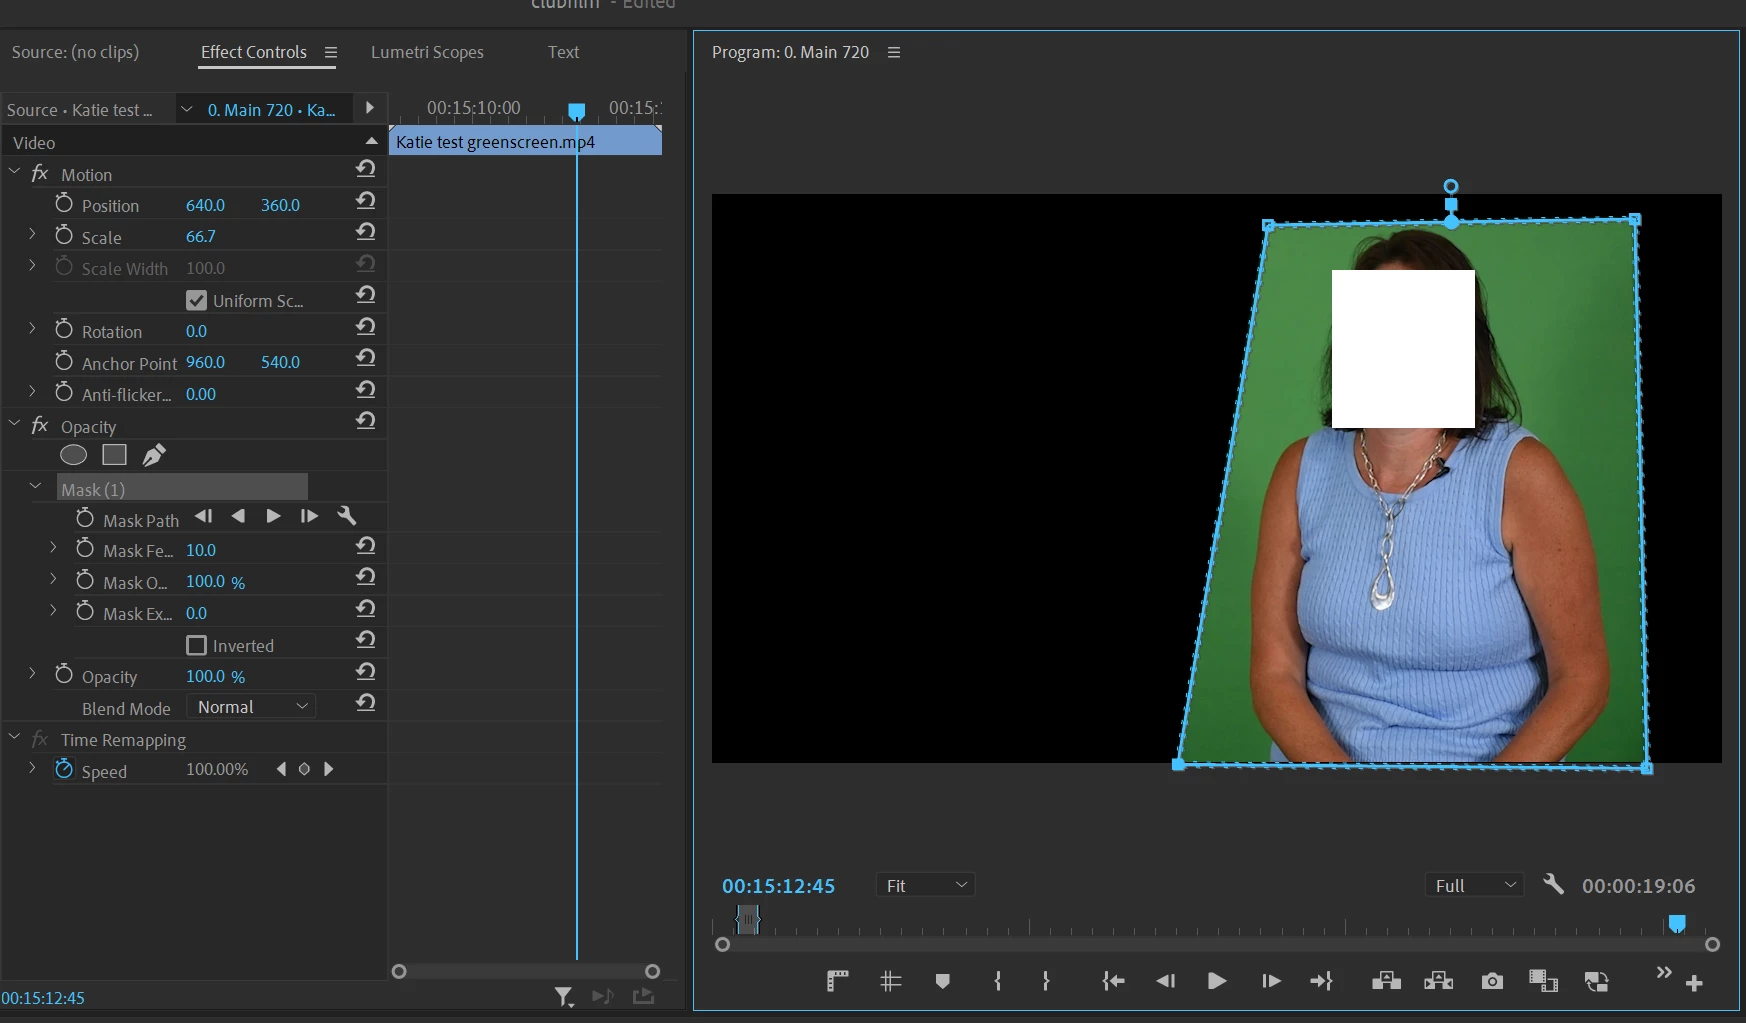The image size is (1746, 1023).
Task: Expand the Scale property
Action: [x=32, y=234]
